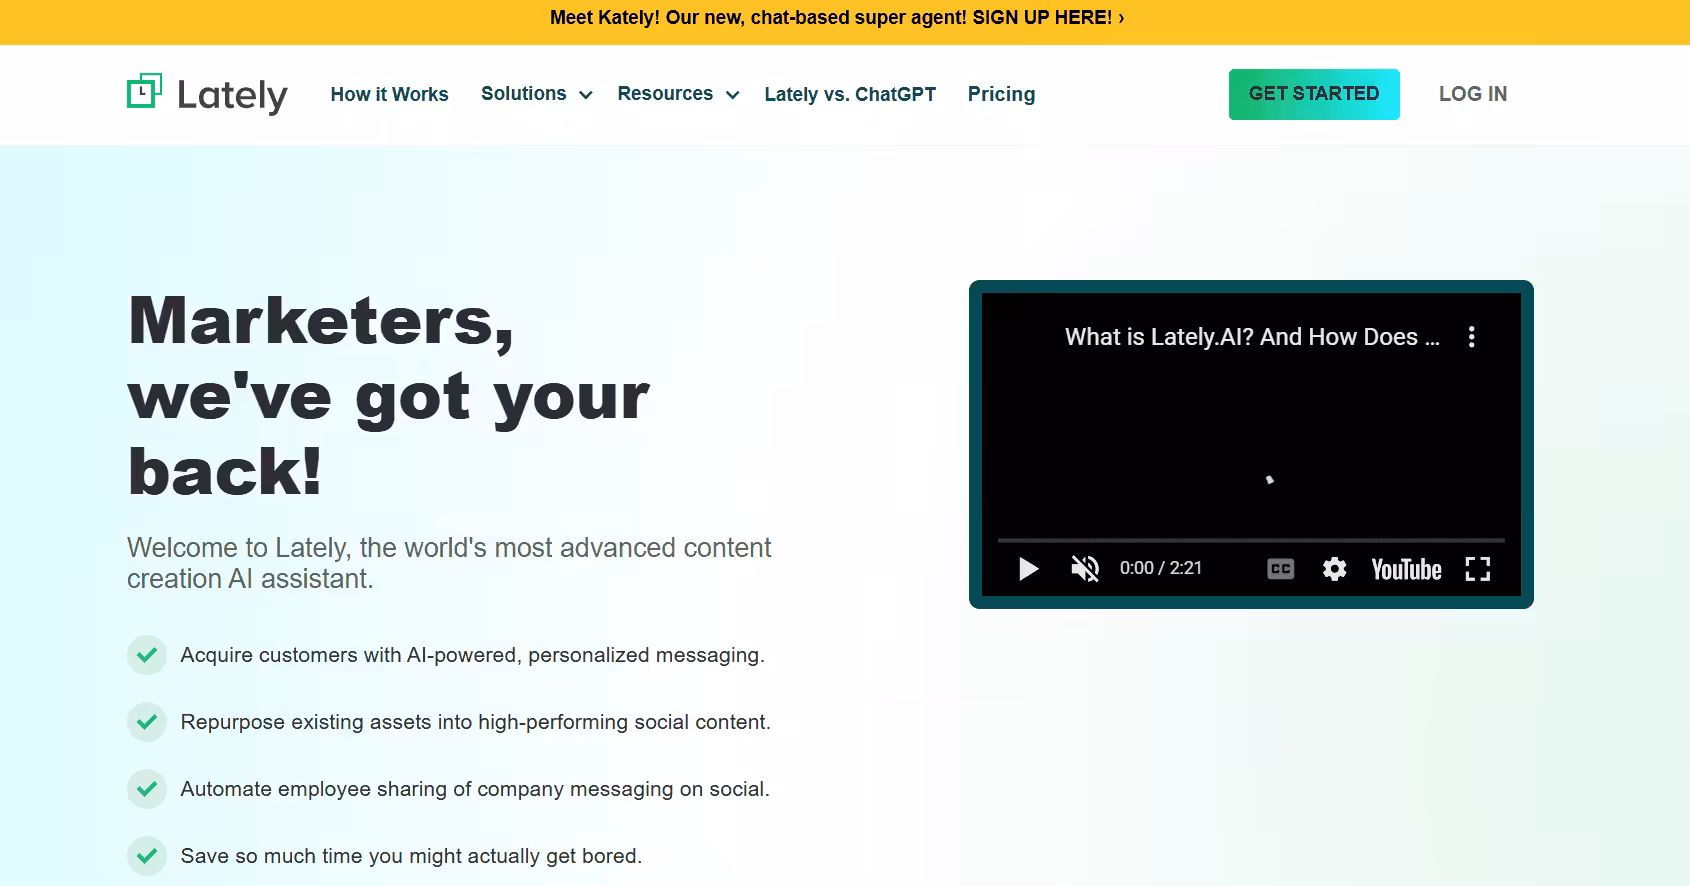Click the "Welcome to Lately" subheading text
Screen dimensions: 1690x886
pyautogui.click(x=449, y=563)
